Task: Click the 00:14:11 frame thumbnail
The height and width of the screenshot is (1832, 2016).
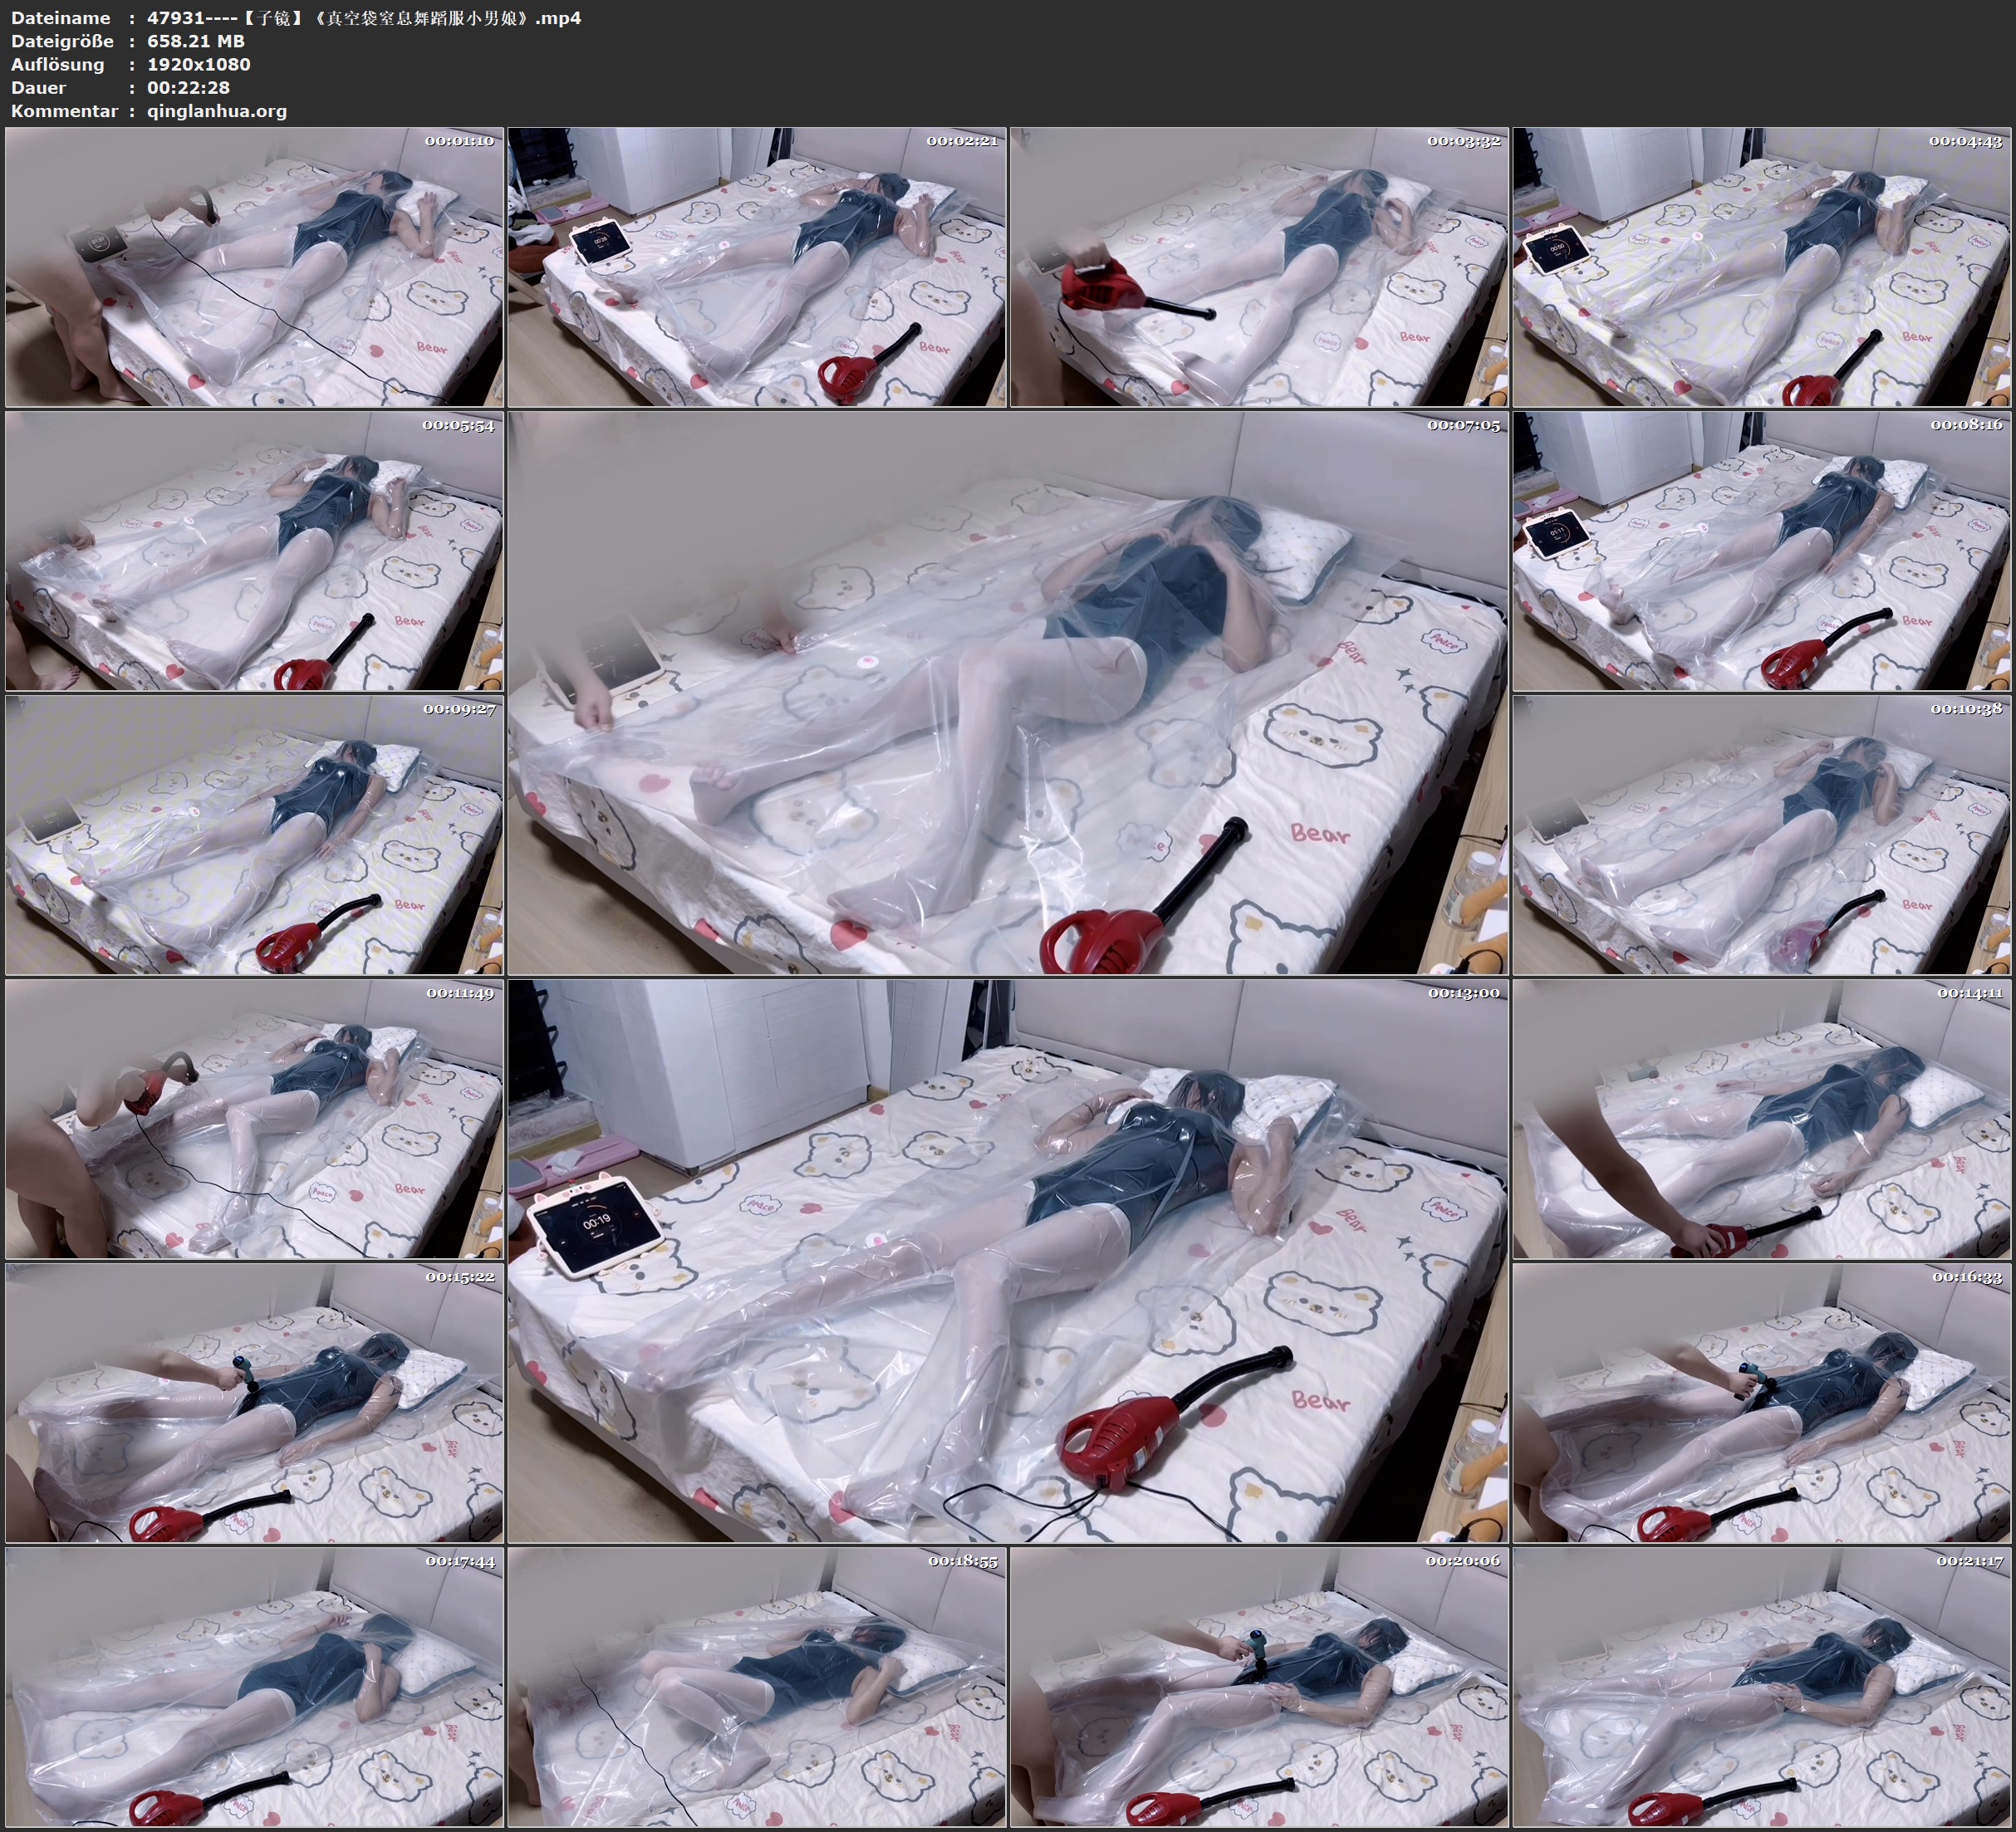Action: click(1761, 1118)
